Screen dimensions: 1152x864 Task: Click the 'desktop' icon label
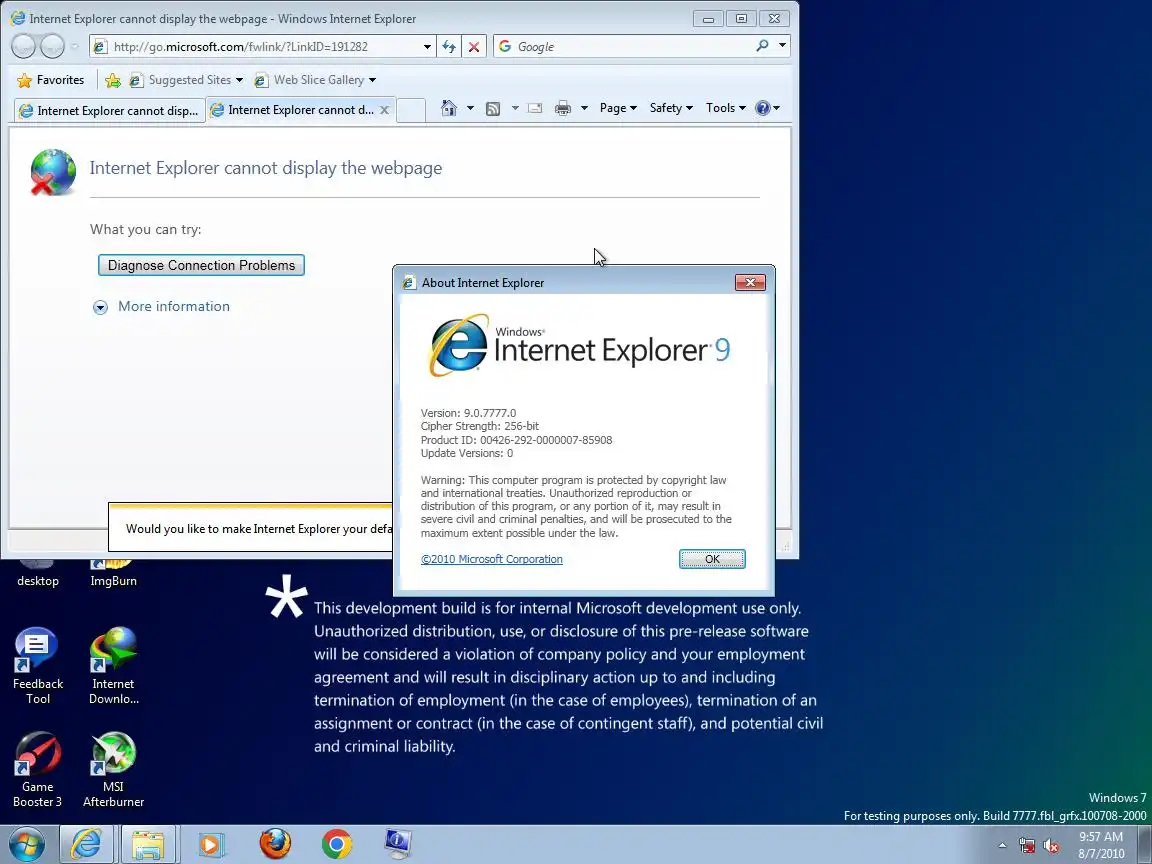[37, 581]
